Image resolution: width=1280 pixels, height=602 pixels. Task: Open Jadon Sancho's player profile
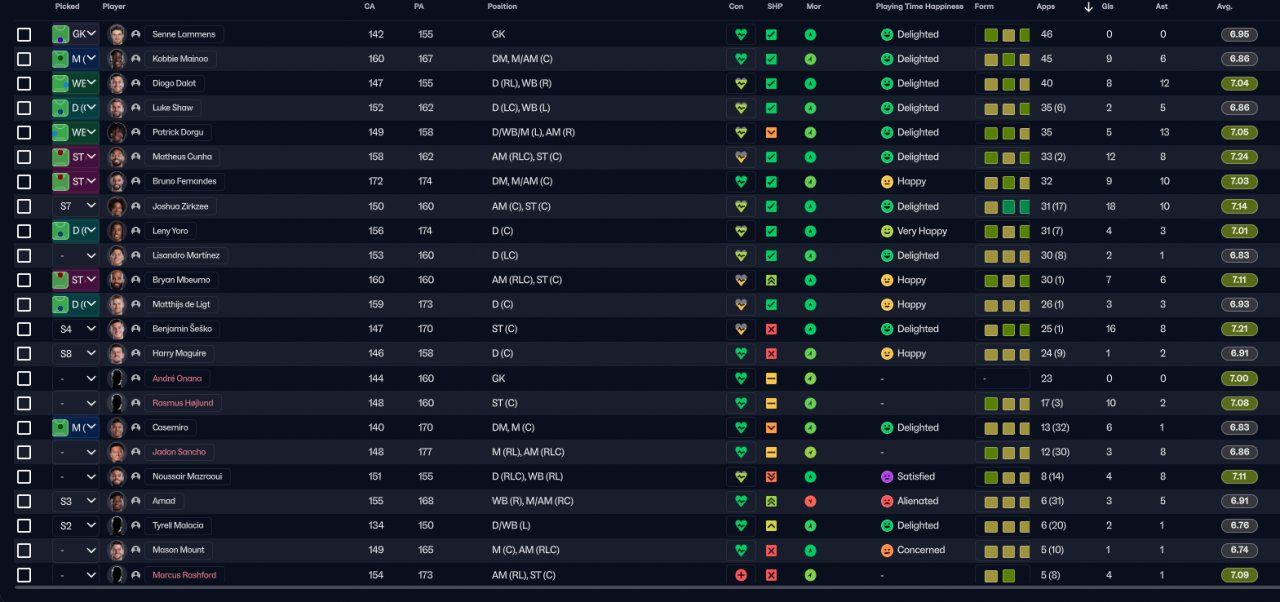pos(178,452)
